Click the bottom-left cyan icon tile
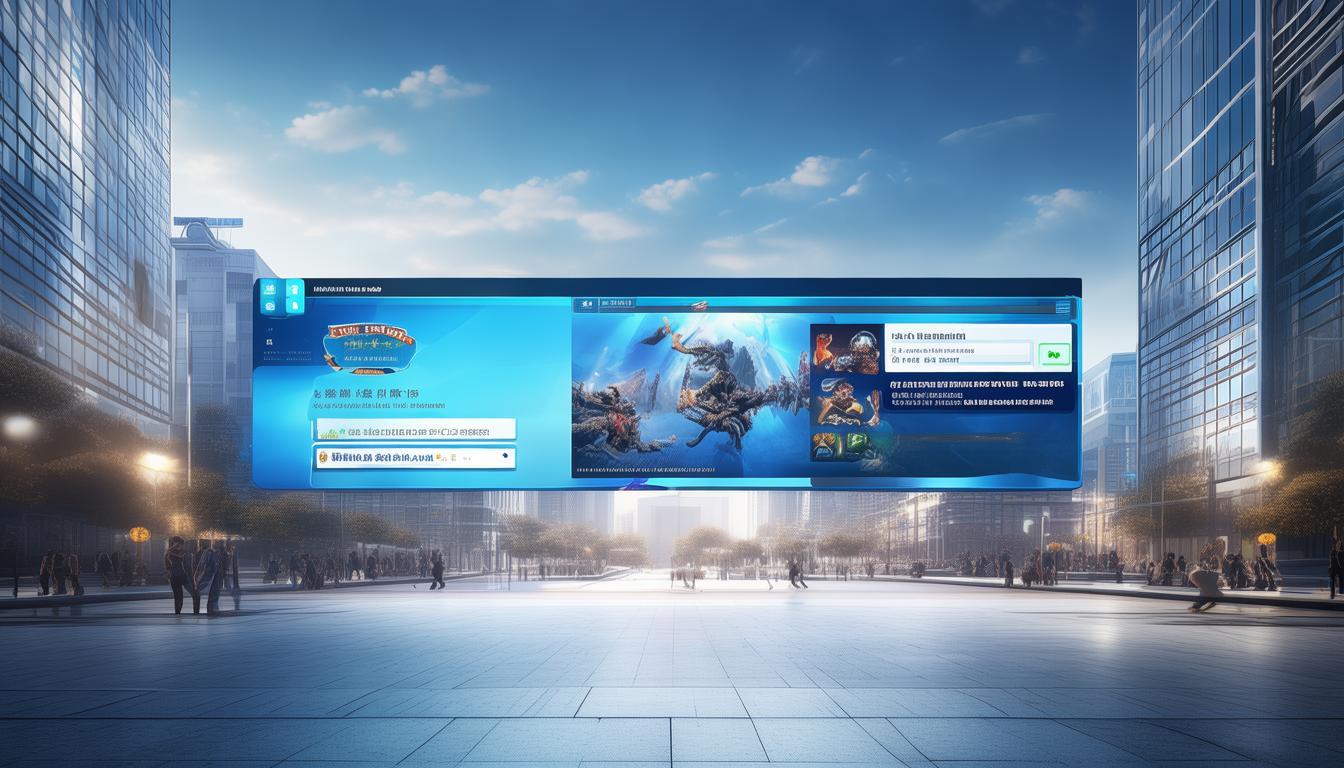The width and height of the screenshot is (1344, 768). 269,307
